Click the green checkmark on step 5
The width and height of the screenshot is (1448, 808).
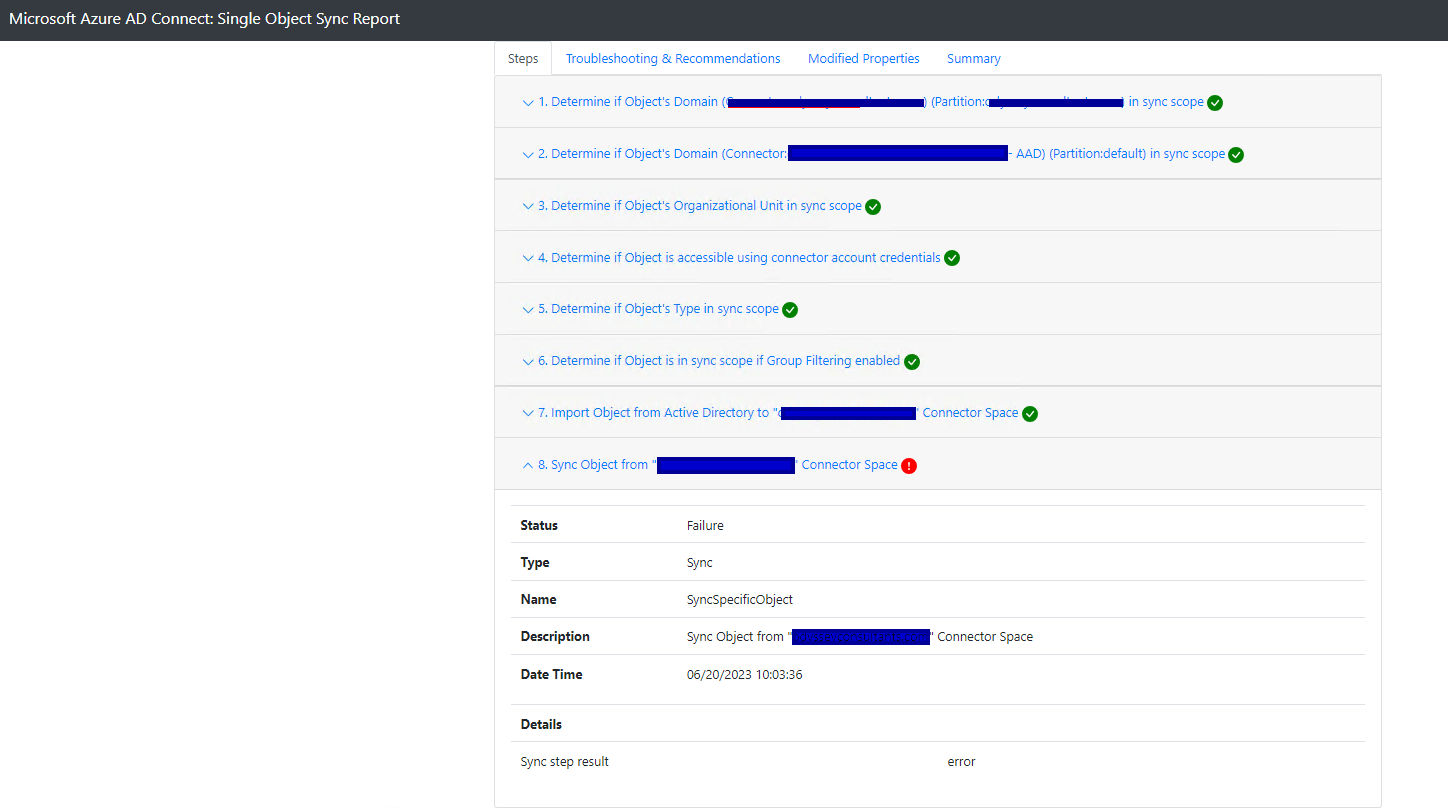(x=790, y=309)
